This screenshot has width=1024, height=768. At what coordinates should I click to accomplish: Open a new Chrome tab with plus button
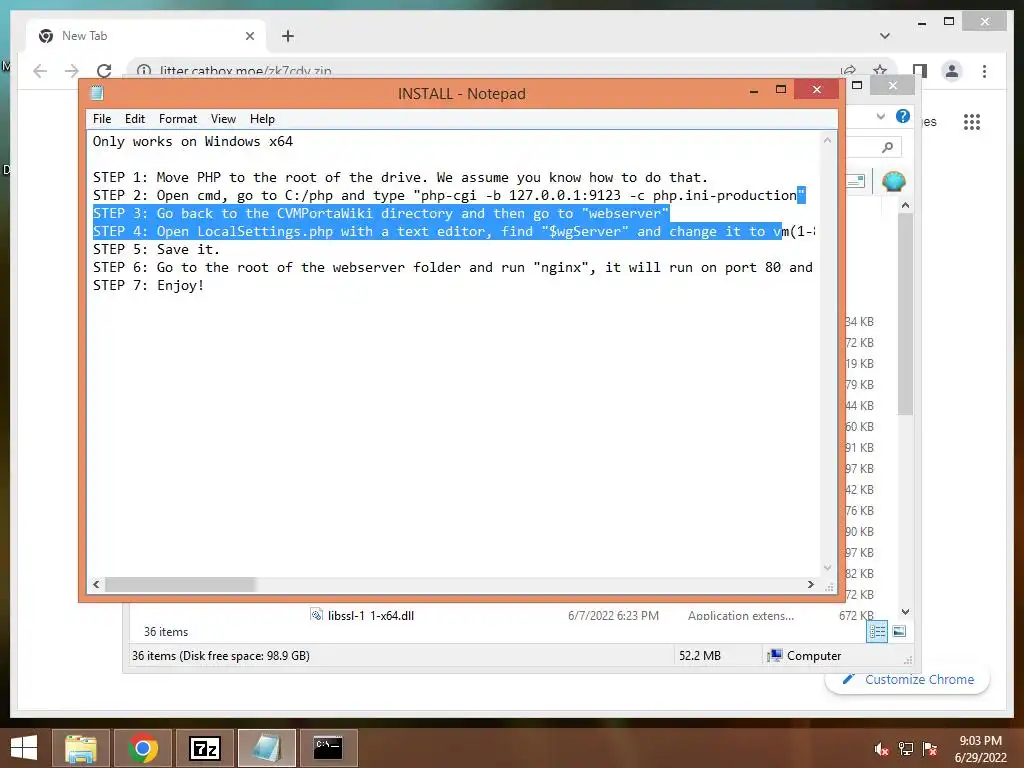click(x=288, y=36)
